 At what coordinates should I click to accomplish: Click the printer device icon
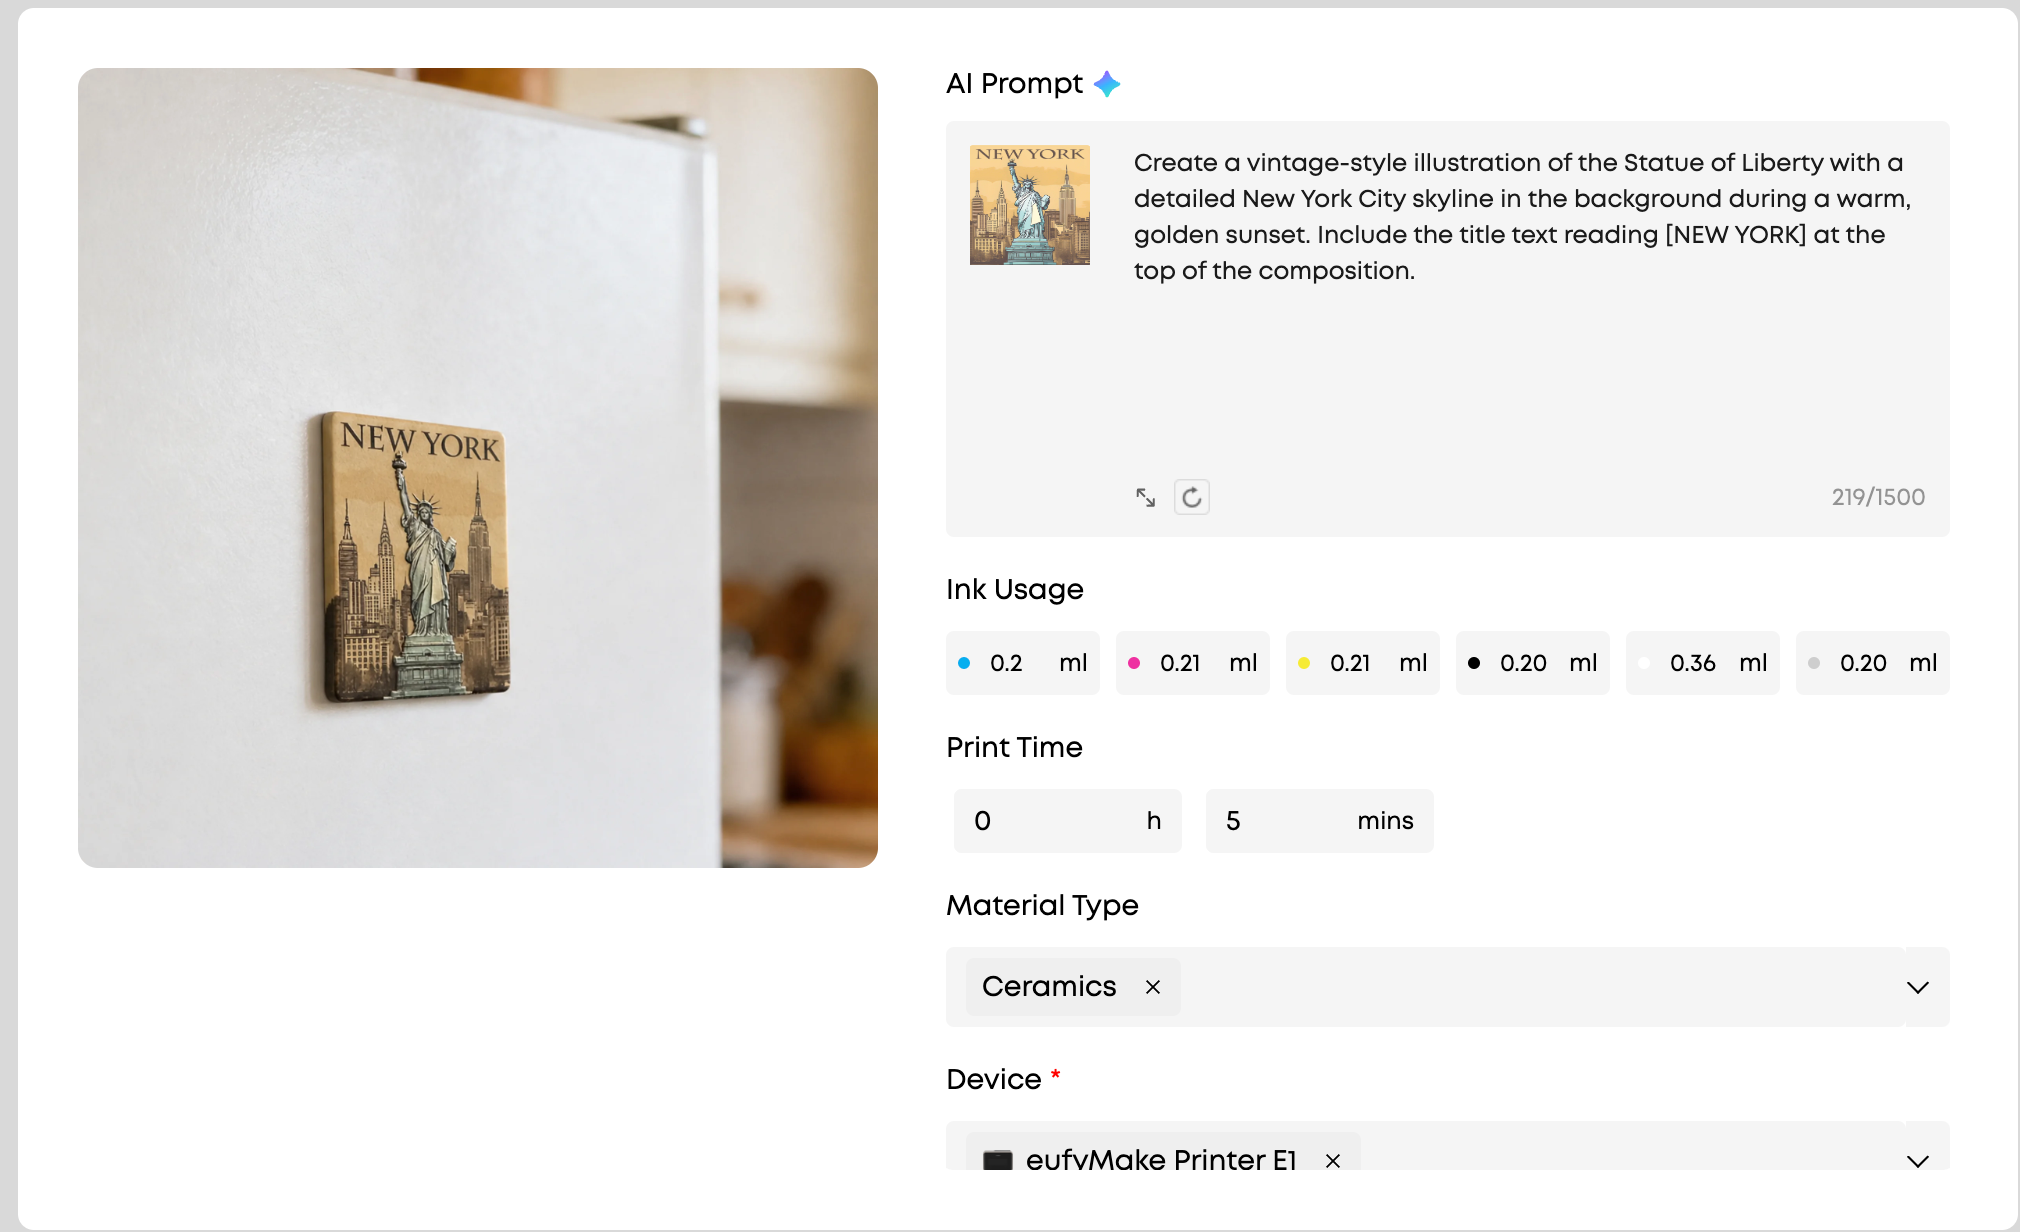coord(998,1160)
